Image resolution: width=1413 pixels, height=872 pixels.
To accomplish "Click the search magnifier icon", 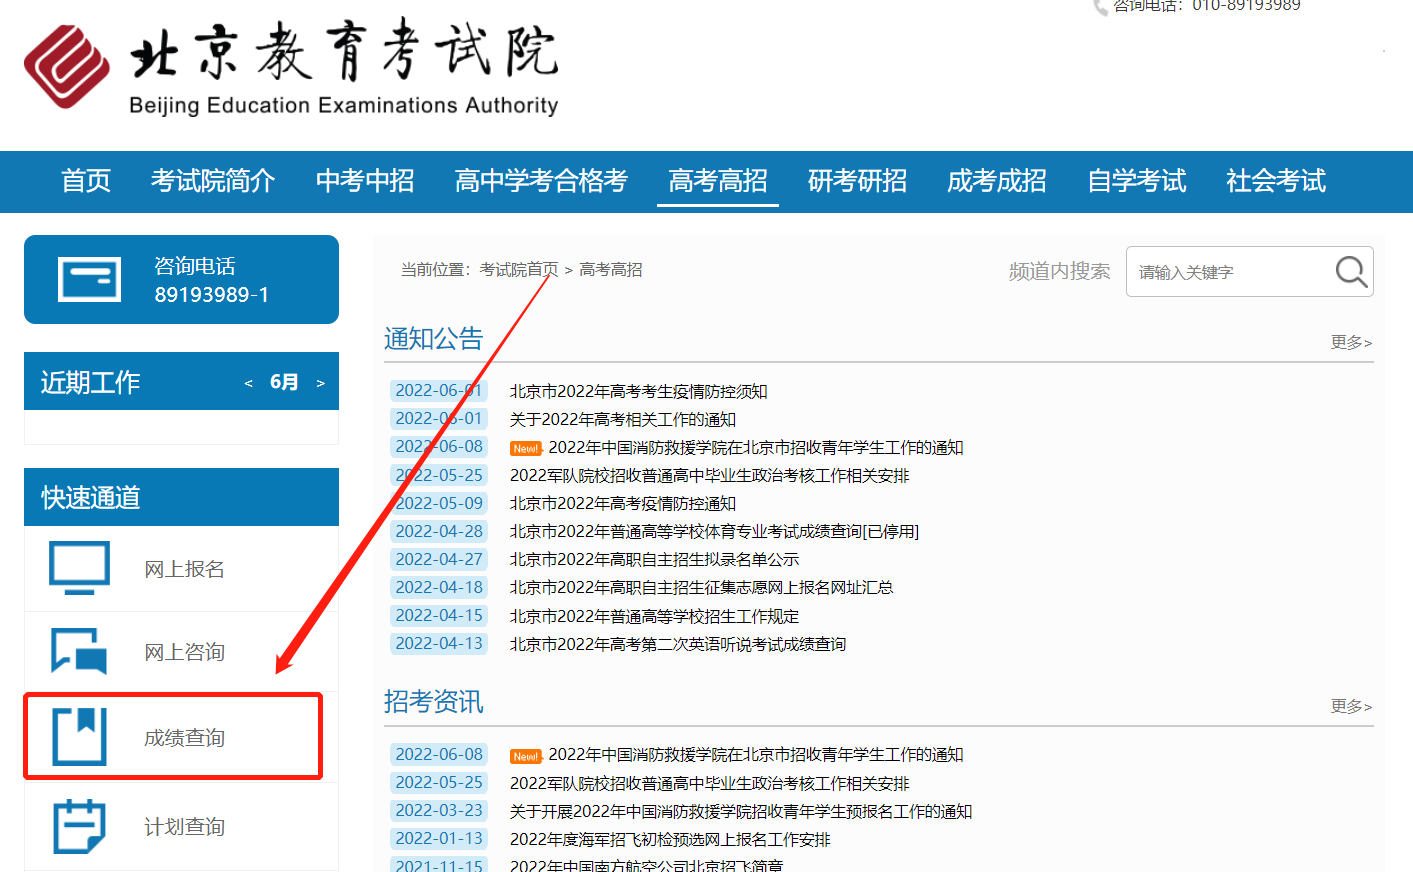I will tap(1350, 271).
